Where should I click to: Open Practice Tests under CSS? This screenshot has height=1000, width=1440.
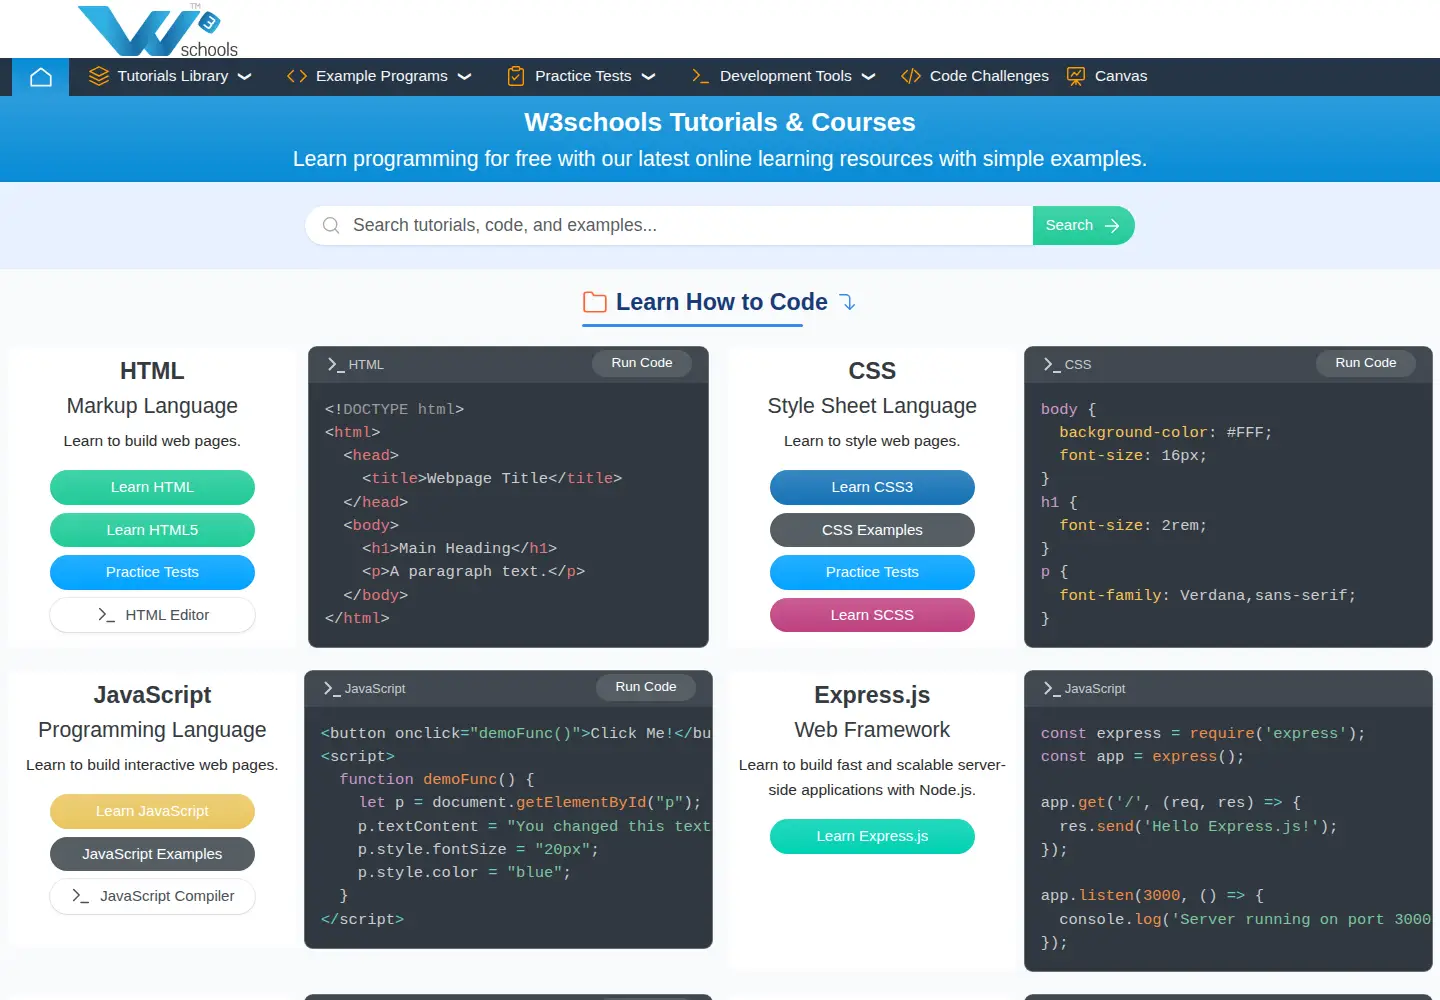coord(872,572)
